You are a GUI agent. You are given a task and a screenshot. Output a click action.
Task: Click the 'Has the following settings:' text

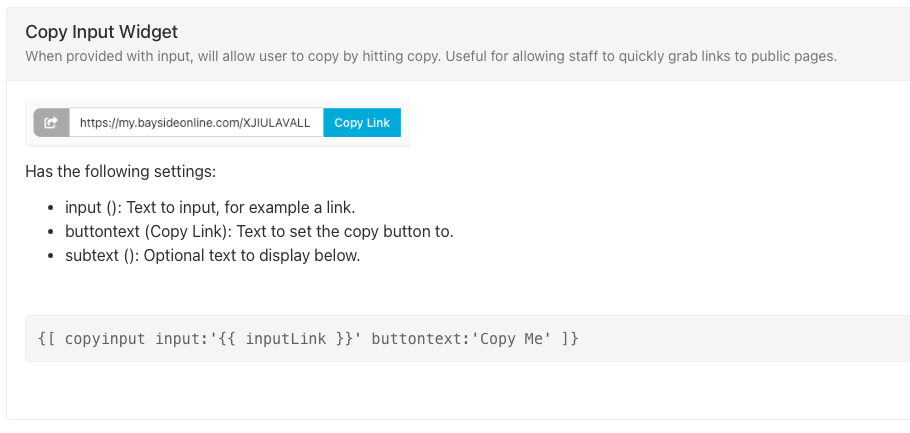[121, 172]
